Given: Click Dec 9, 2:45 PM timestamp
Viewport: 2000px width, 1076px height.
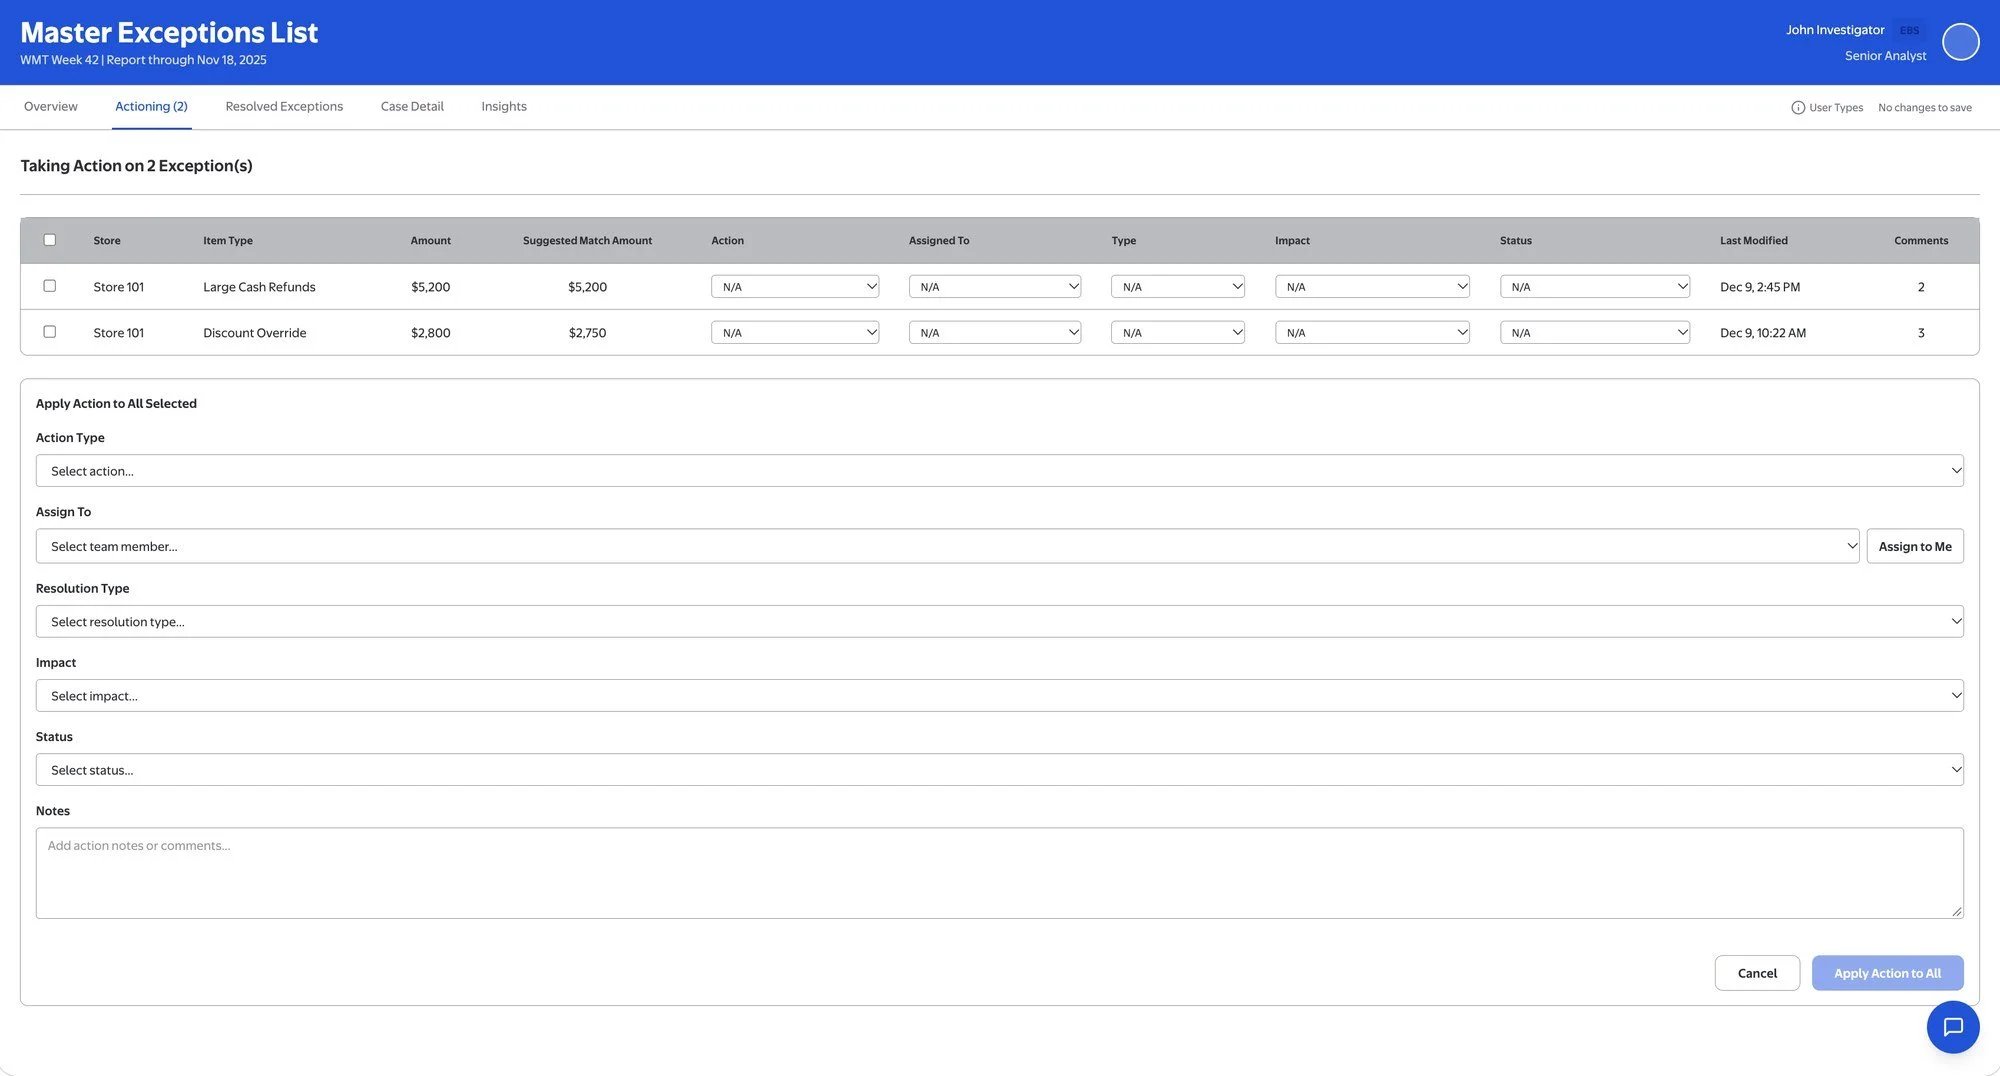Looking at the screenshot, I should (x=1759, y=287).
